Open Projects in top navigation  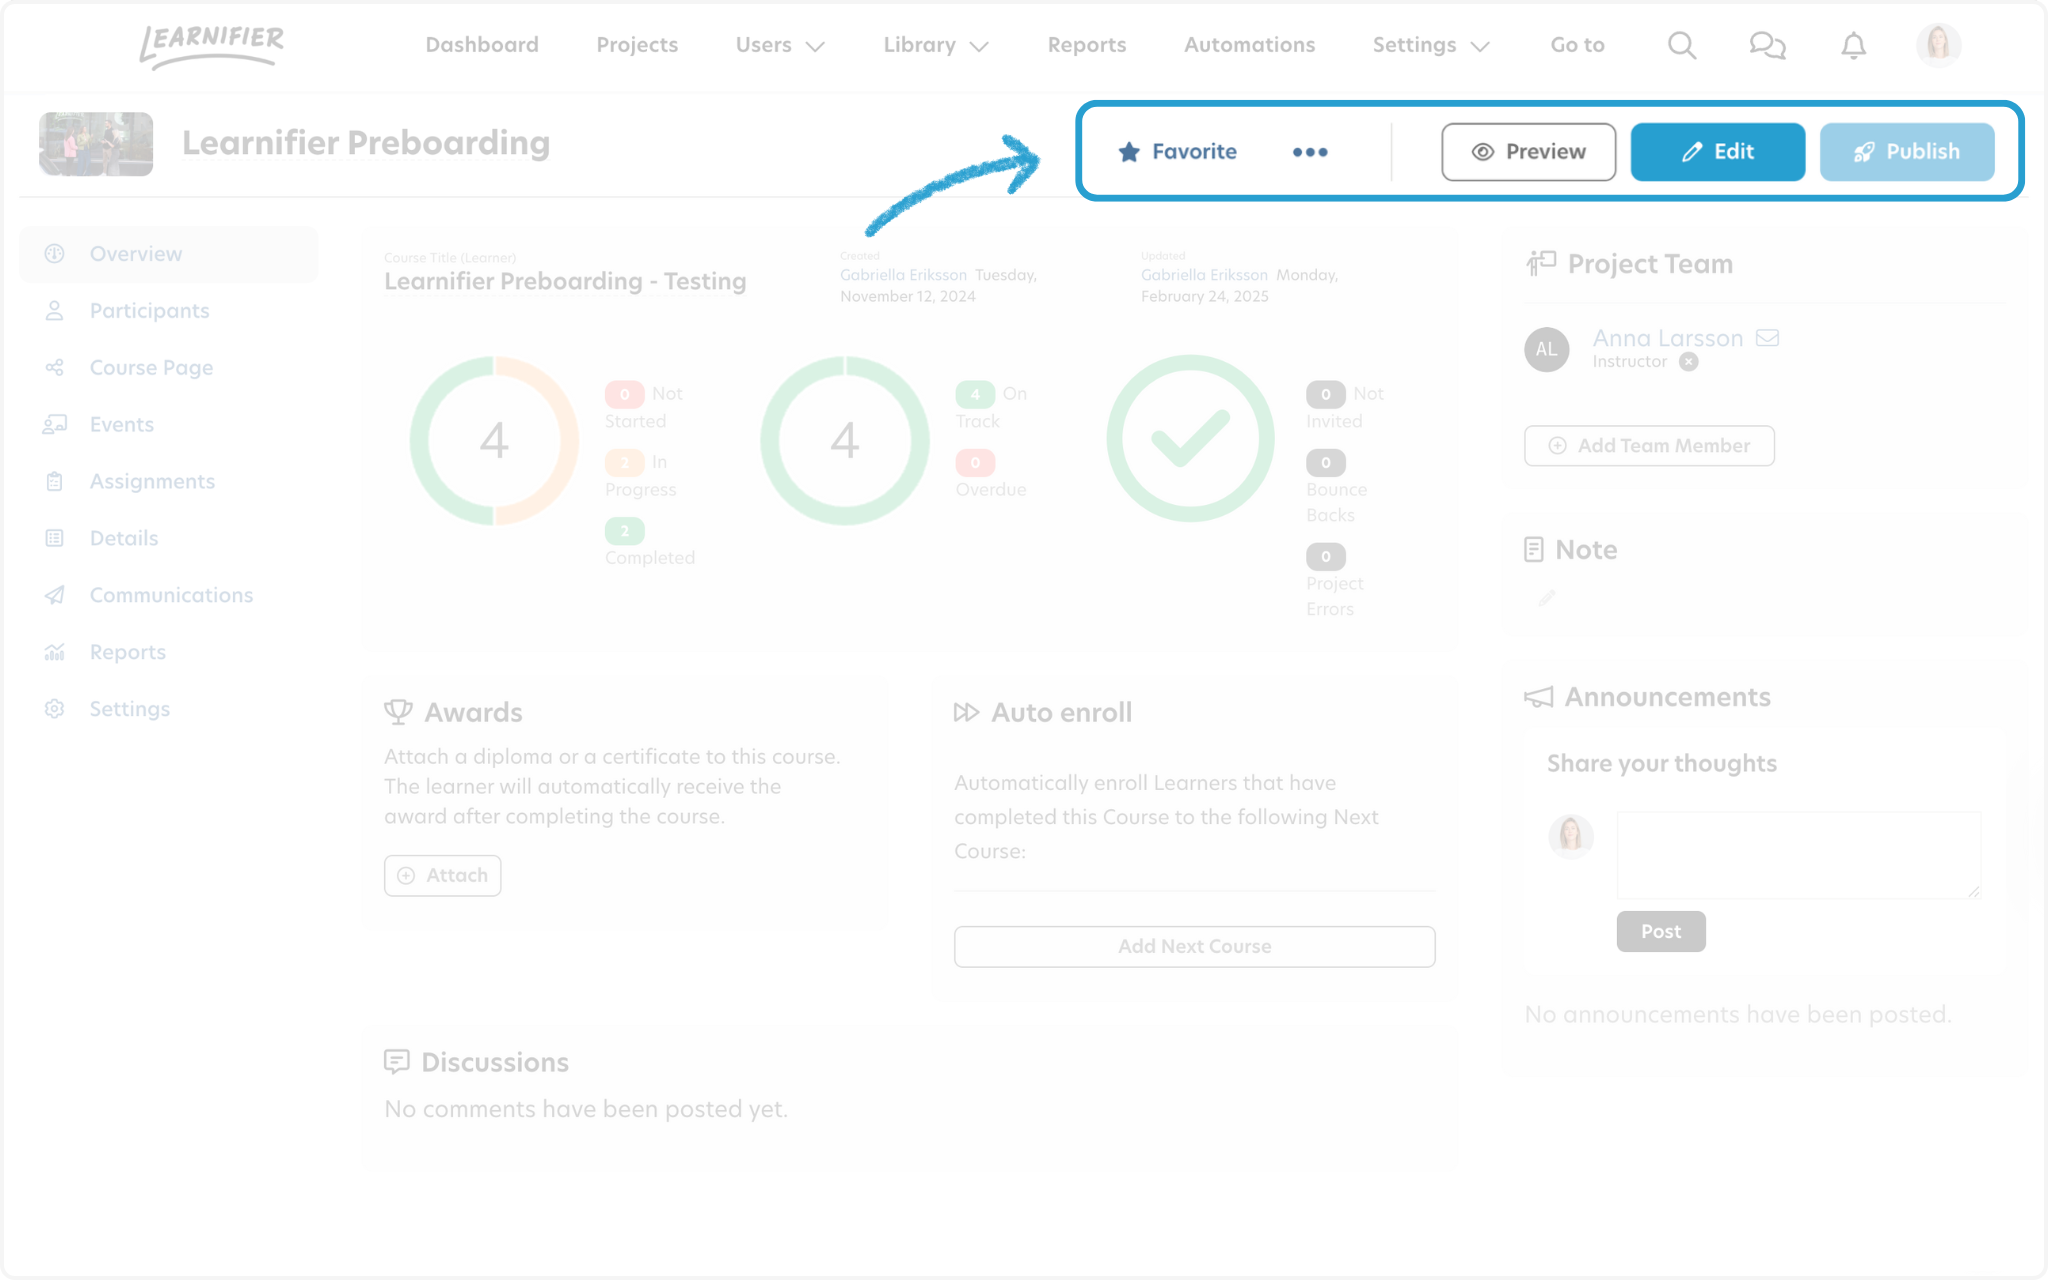click(x=637, y=45)
